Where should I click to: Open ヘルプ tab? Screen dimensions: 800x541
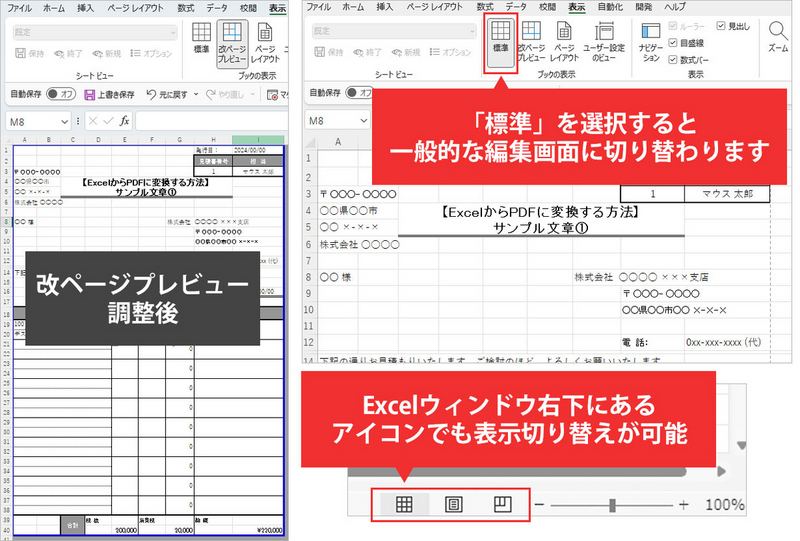coord(675,7)
